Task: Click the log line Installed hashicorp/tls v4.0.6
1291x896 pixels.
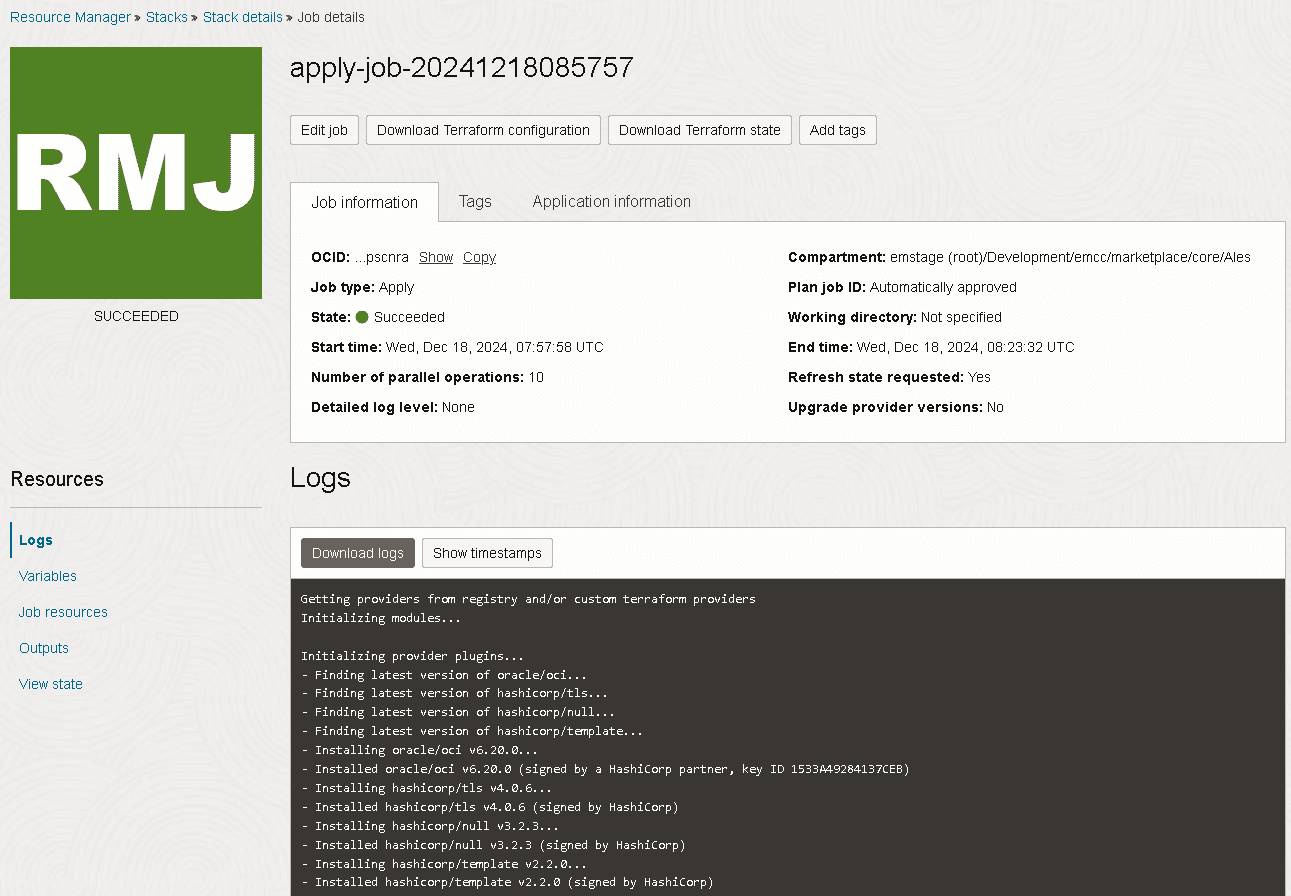Action: (x=490, y=808)
